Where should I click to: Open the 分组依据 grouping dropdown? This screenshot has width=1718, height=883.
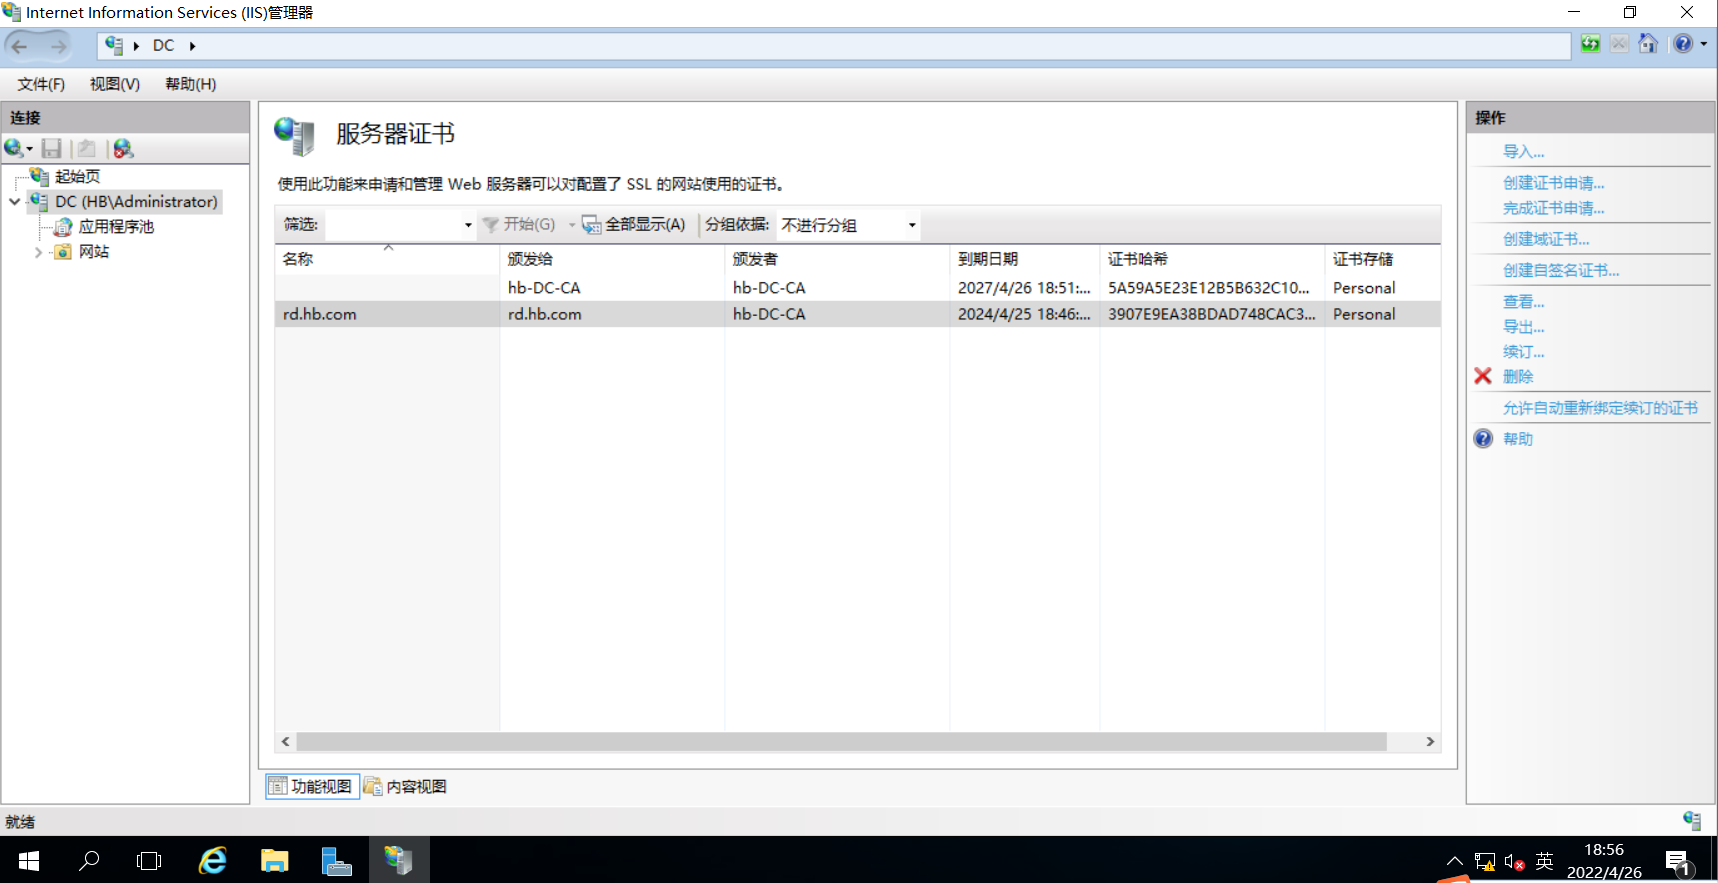click(x=848, y=225)
